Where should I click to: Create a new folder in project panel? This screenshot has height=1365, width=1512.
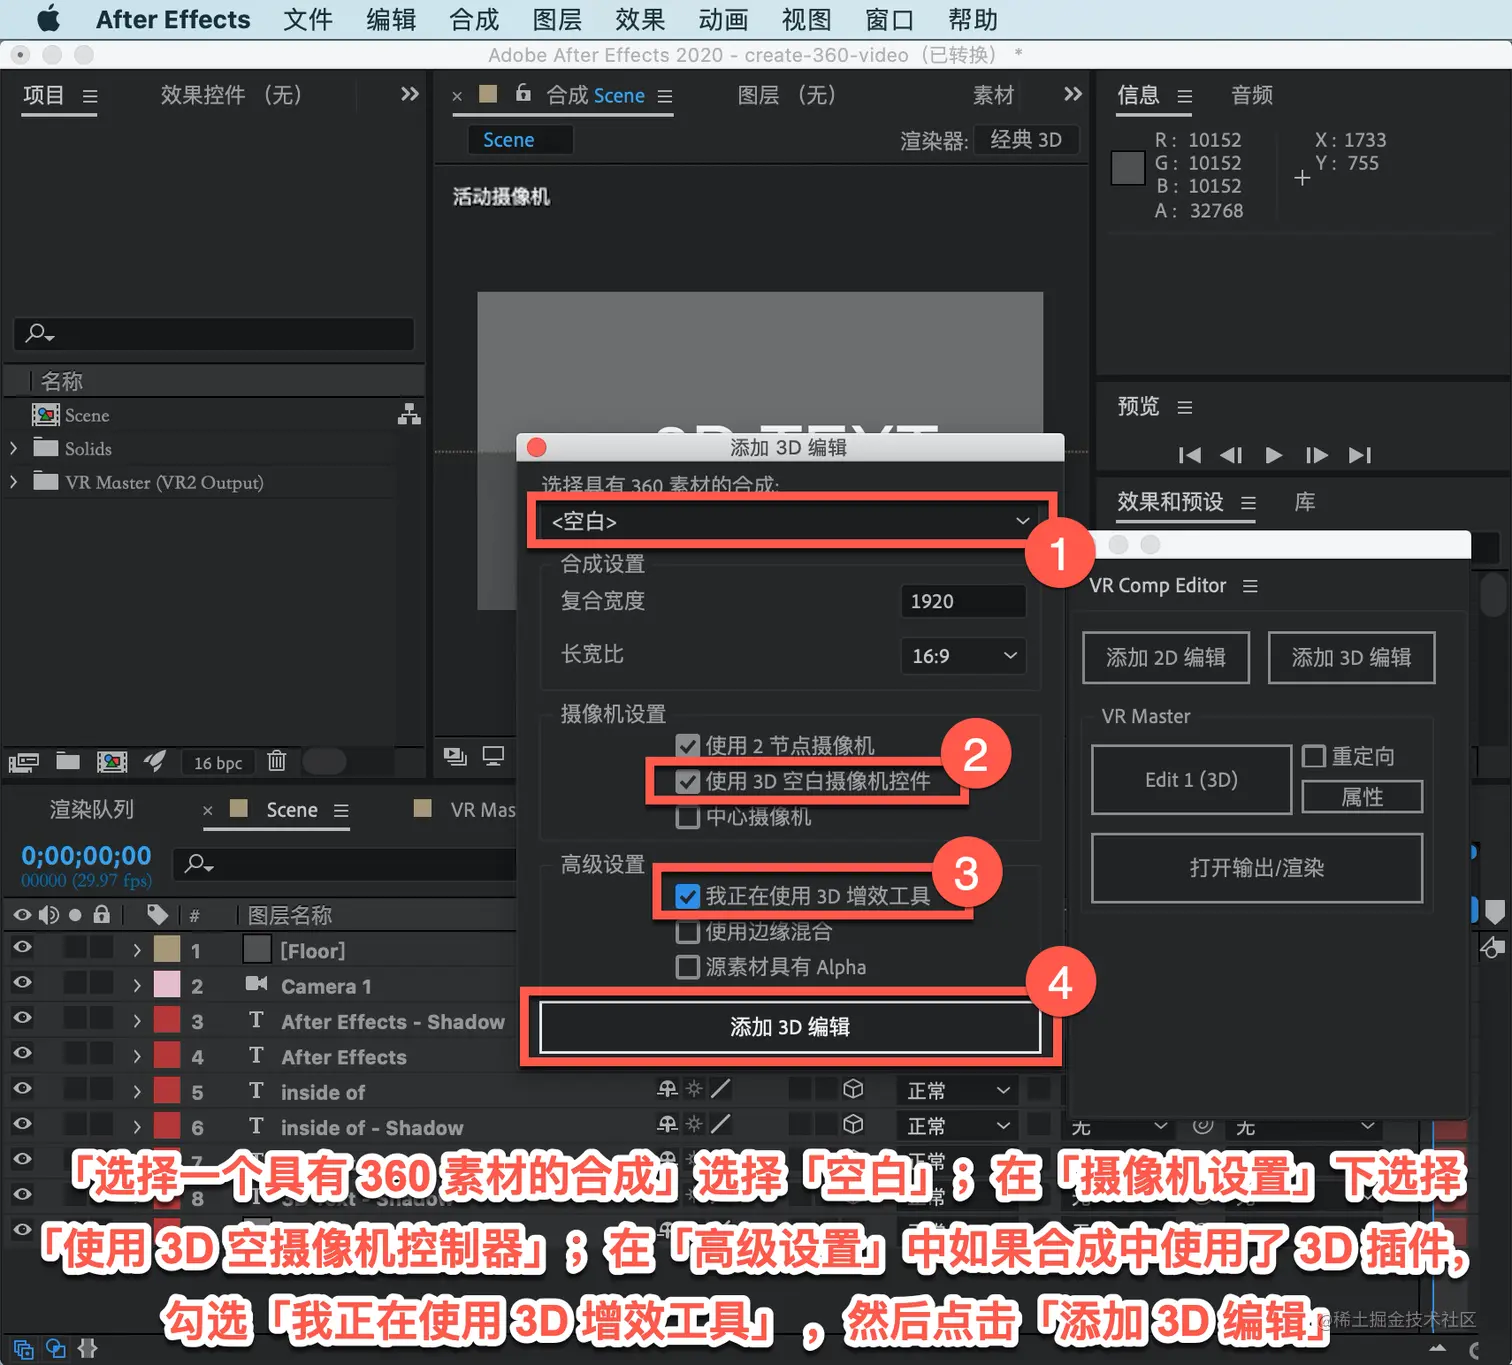(68, 761)
